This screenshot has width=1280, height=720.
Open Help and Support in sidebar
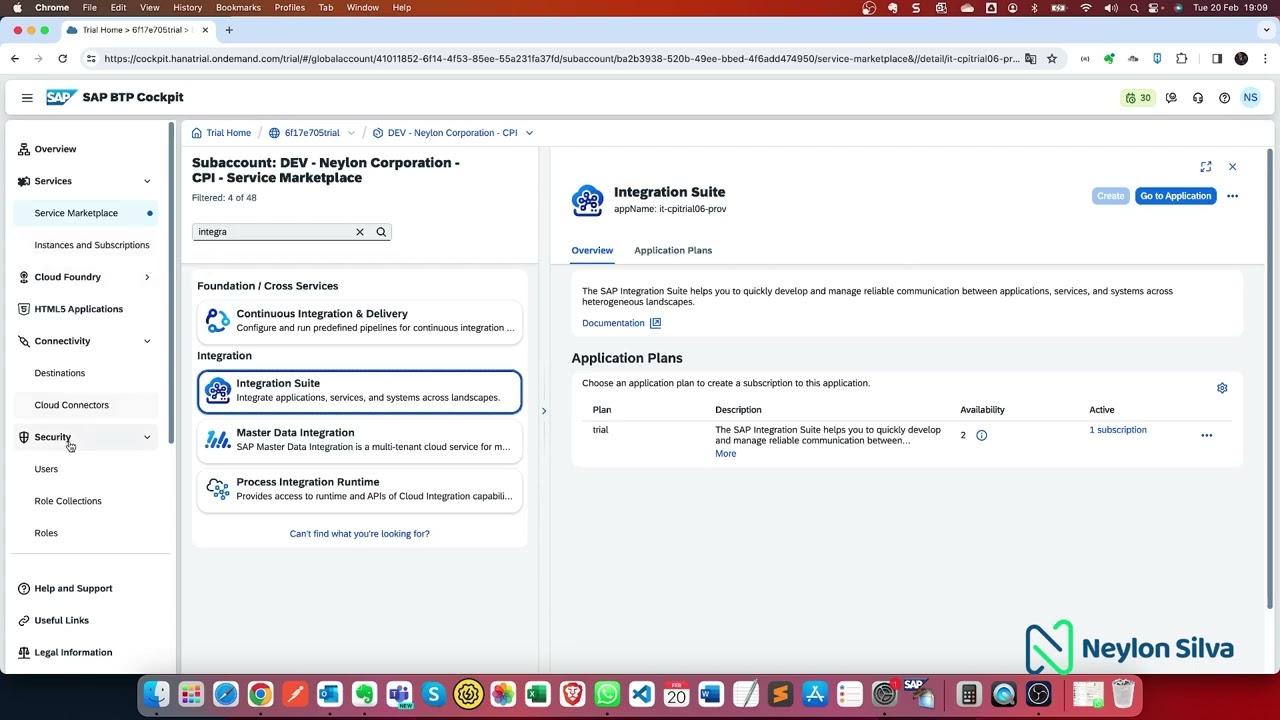click(x=73, y=588)
